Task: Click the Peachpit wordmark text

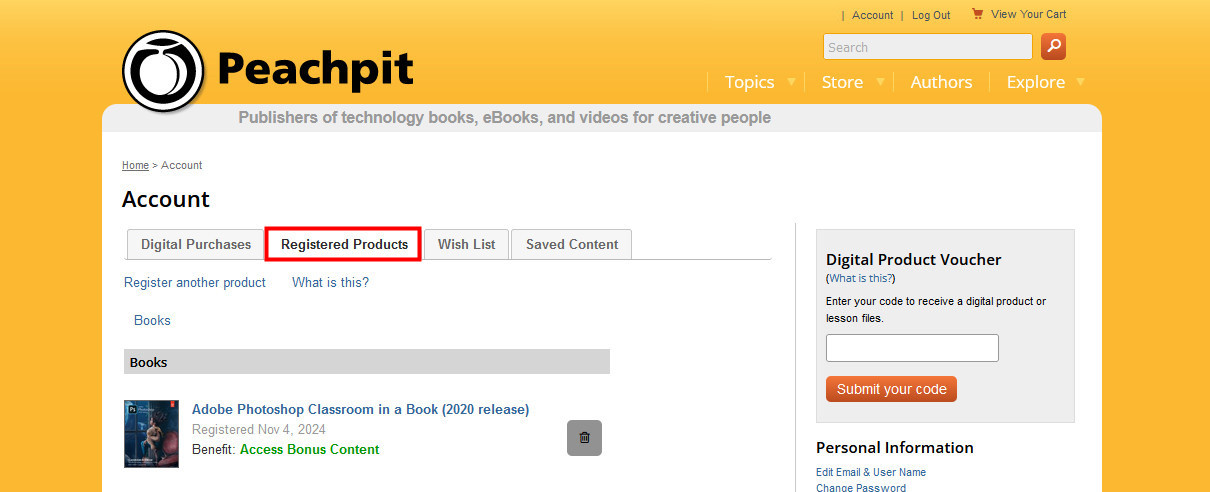Action: click(315, 69)
